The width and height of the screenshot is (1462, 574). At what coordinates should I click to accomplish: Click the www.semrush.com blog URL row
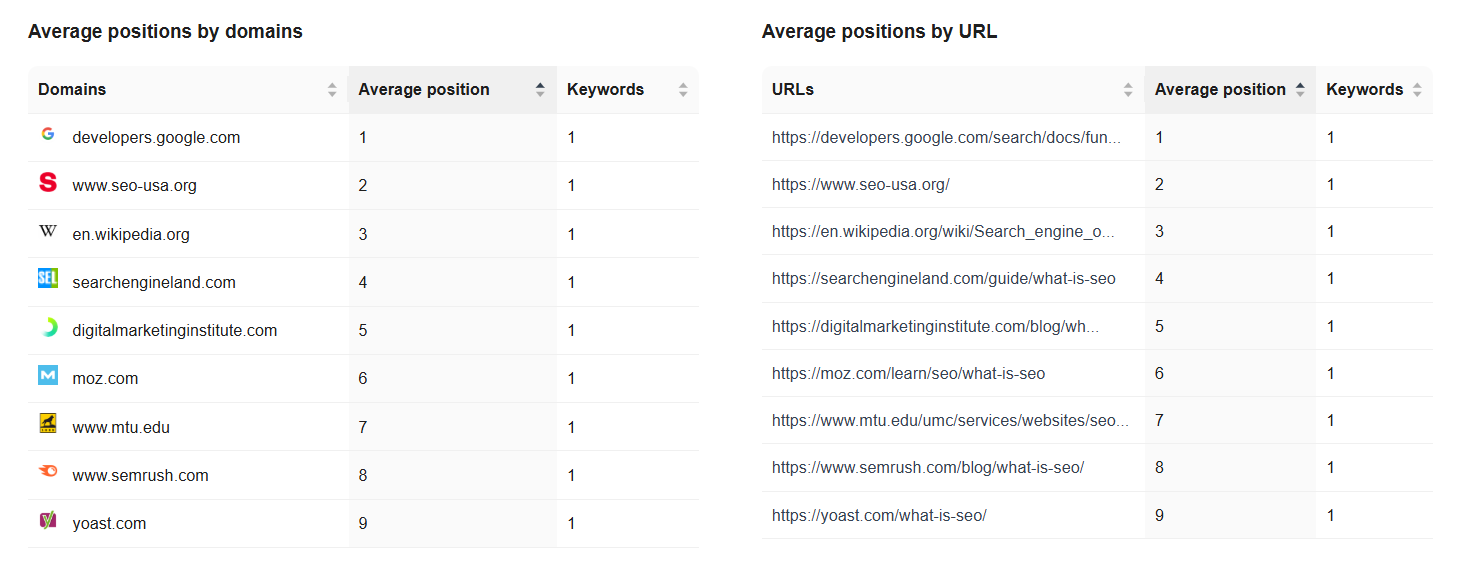[927, 468]
